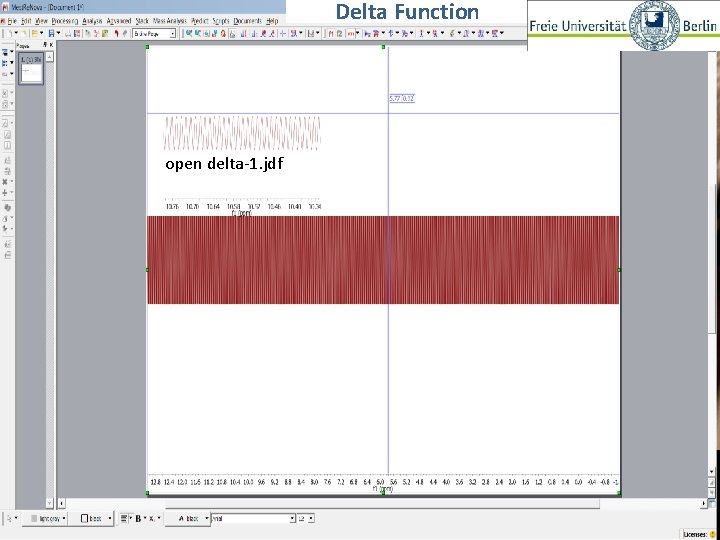Click horizontal scrollbar left arrow
The image size is (720, 540).
point(62,504)
